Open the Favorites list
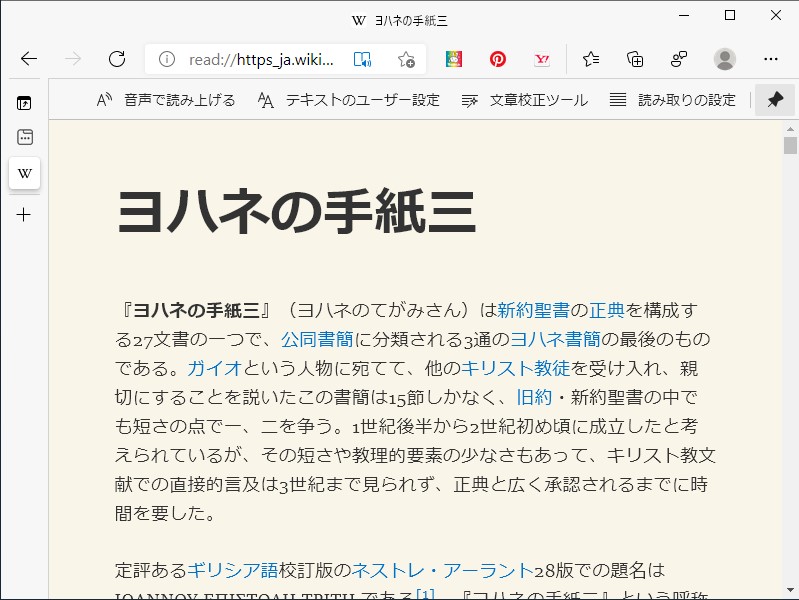799x600 pixels. pos(591,59)
